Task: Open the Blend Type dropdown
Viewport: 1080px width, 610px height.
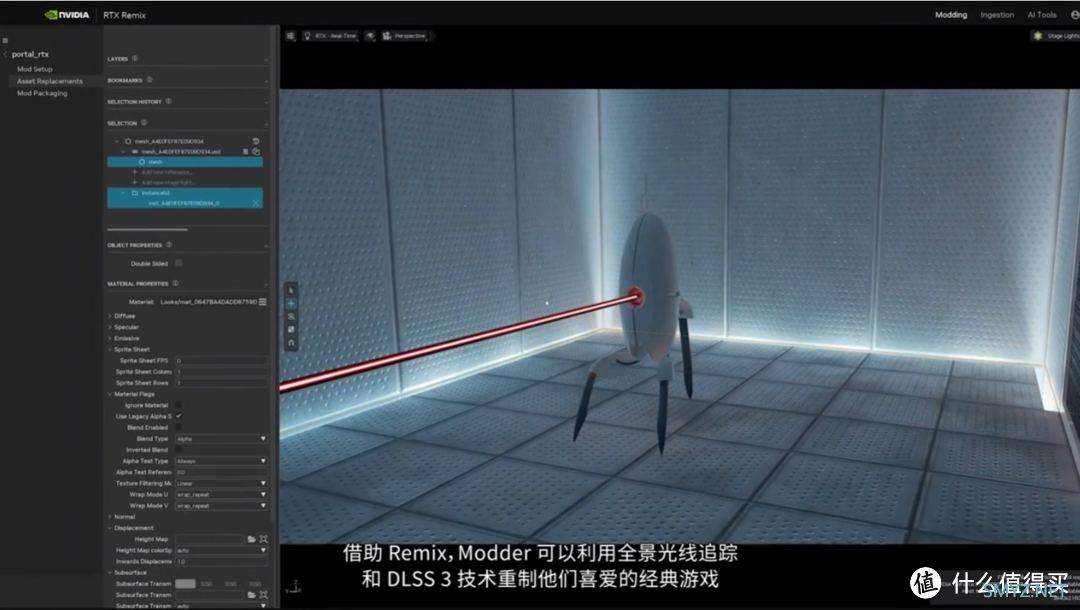Action: [221, 439]
